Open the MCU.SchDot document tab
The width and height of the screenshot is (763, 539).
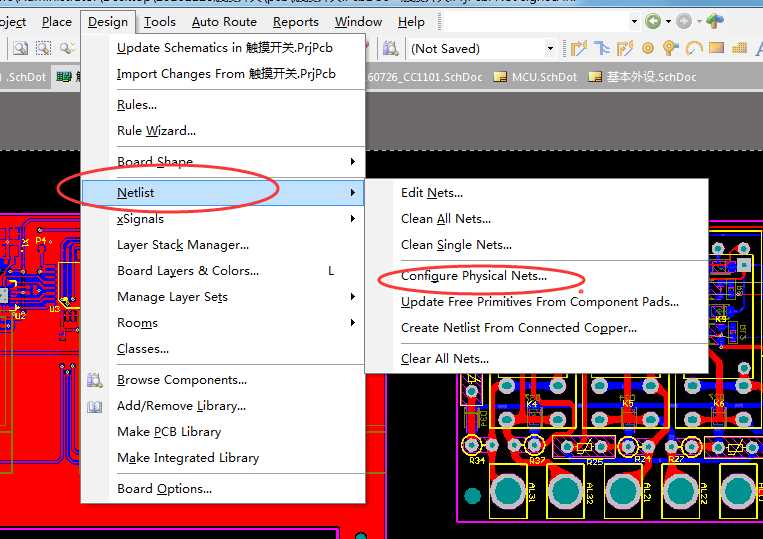[535, 77]
